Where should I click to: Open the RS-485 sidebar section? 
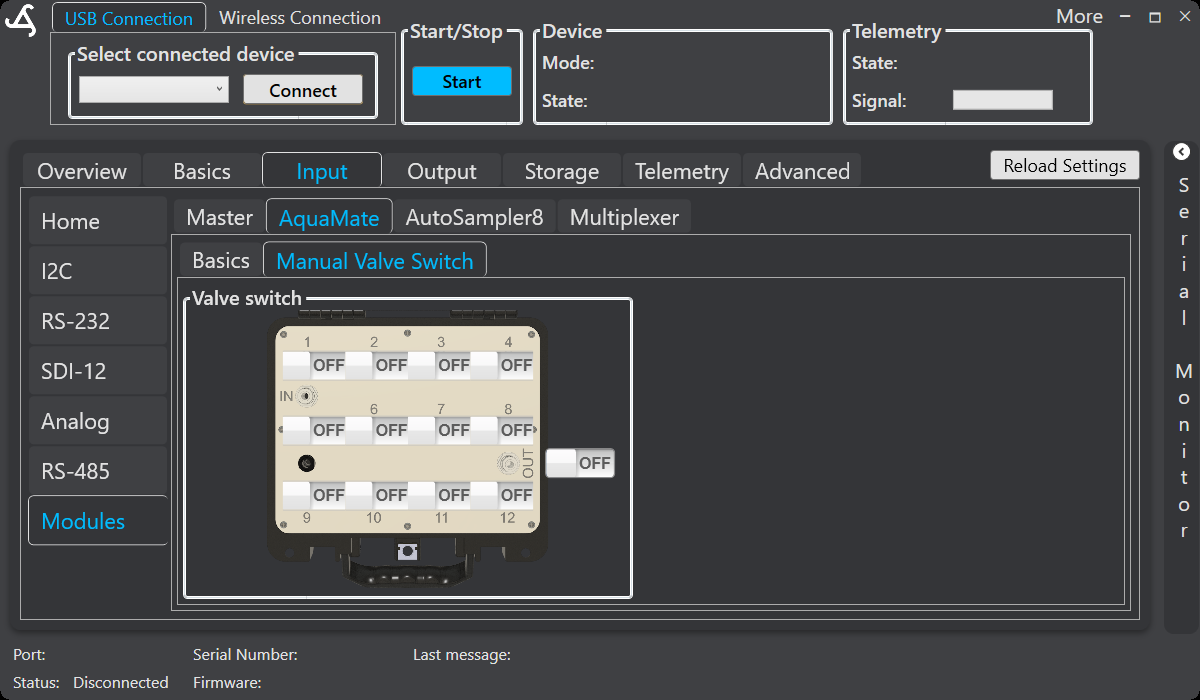pyautogui.click(x=97, y=471)
